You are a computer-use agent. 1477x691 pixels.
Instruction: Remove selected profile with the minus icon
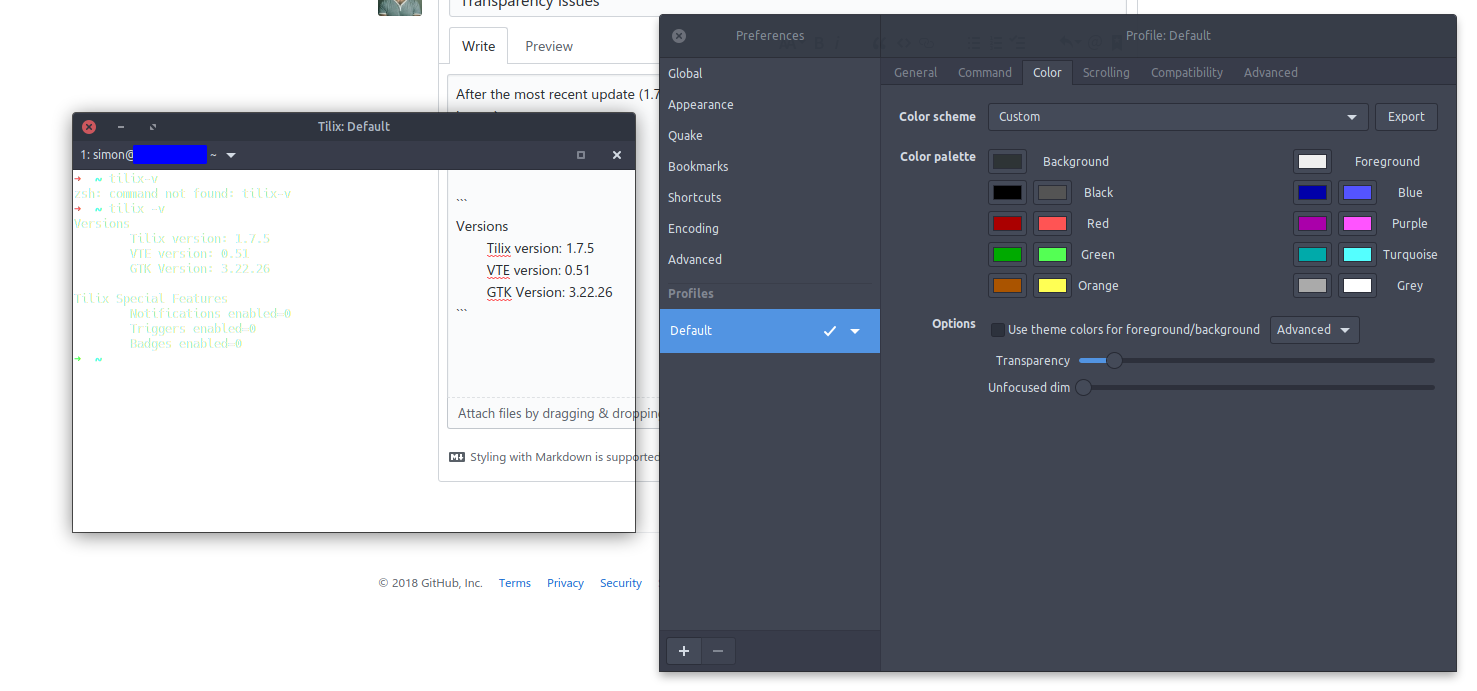(x=718, y=651)
